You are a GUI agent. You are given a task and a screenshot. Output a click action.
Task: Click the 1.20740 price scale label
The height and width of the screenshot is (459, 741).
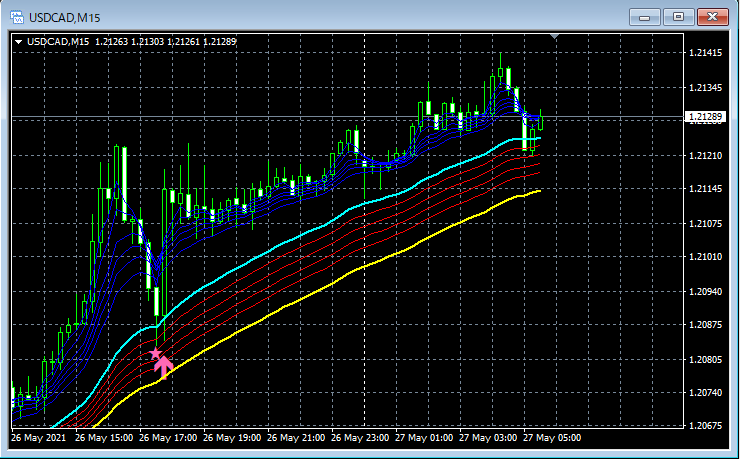706,393
